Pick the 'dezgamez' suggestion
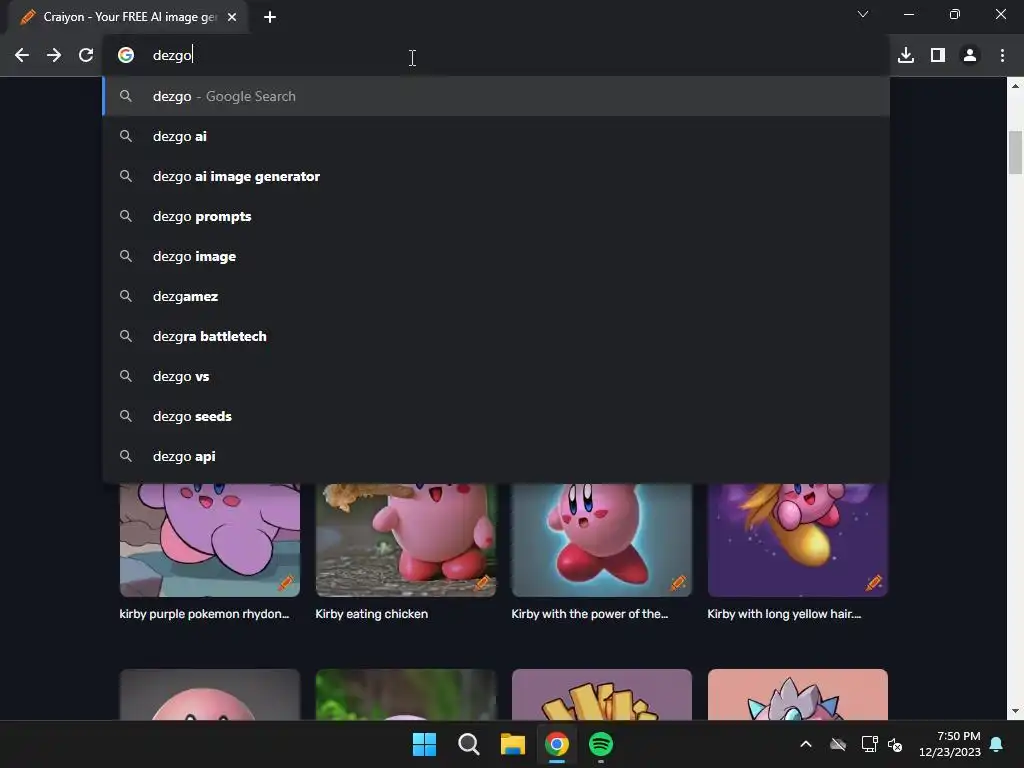This screenshot has width=1024, height=768. point(496,296)
